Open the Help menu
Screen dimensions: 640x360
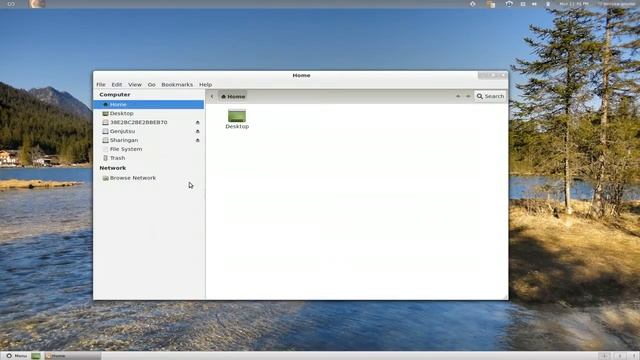[205, 84]
